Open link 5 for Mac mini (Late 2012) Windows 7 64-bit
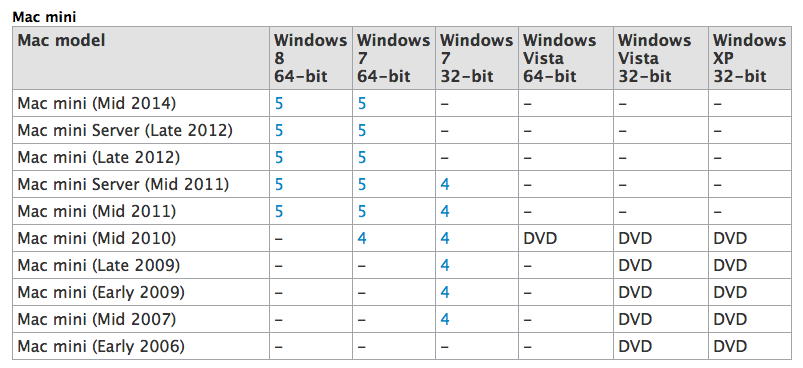This screenshot has height=368, width=803. click(362, 157)
